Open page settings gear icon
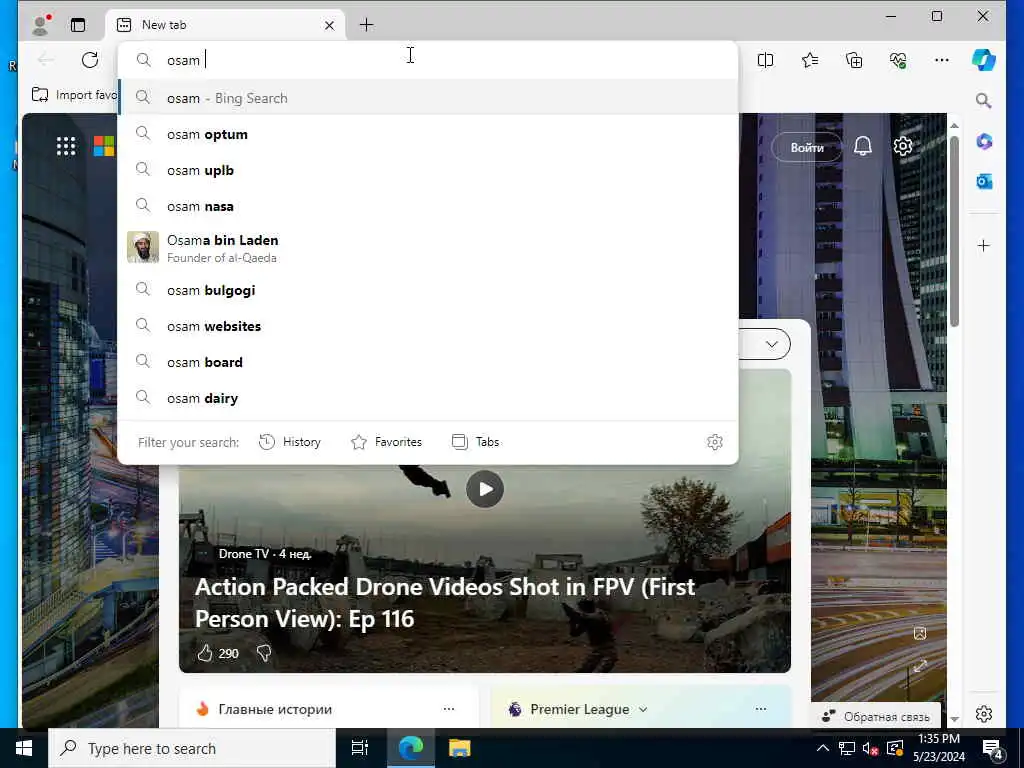Screen dimensions: 1024x768 [x=903, y=146]
